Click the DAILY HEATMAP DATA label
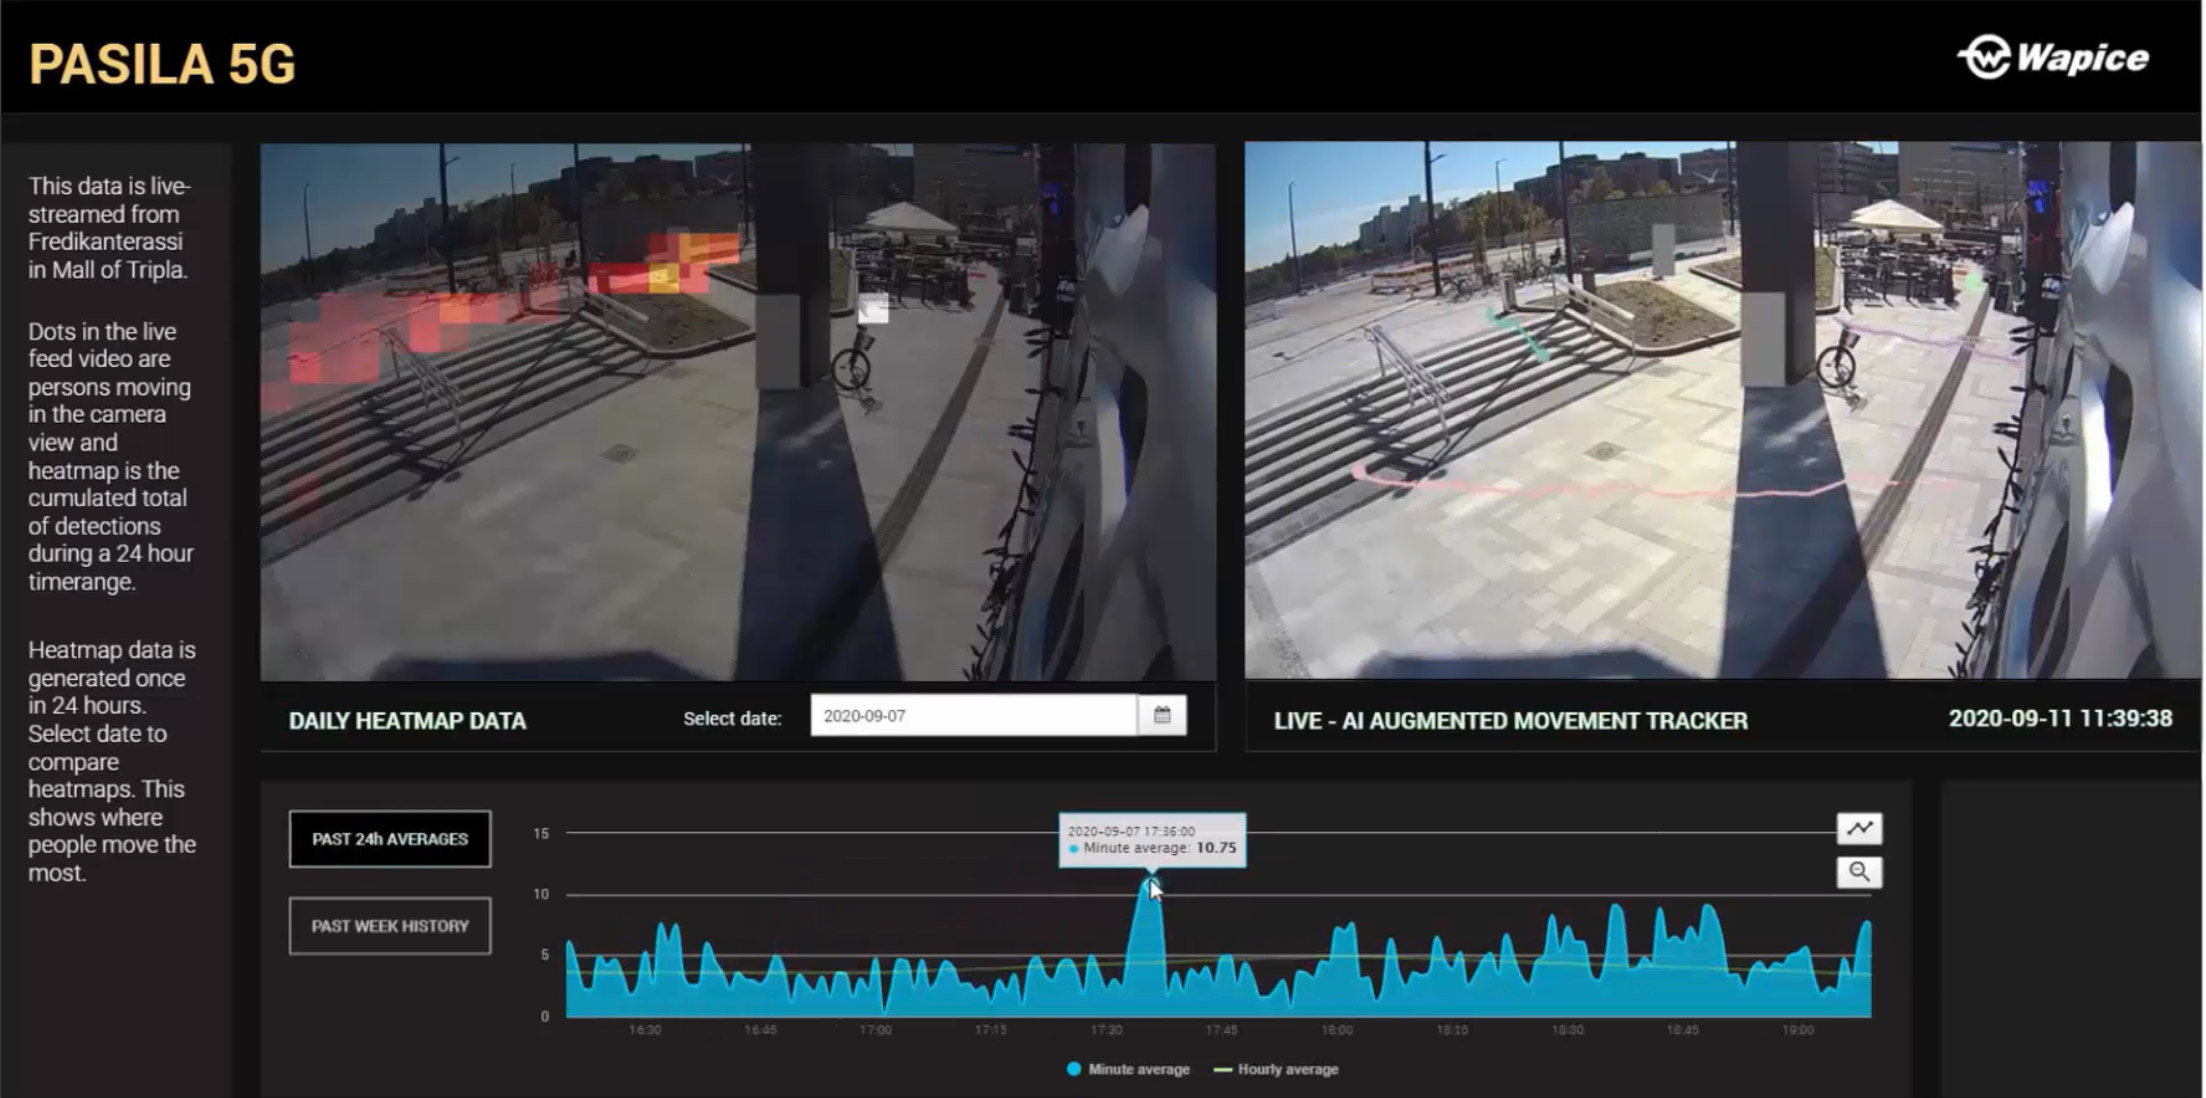Viewport: 2206px width, 1098px height. tap(407, 721)
